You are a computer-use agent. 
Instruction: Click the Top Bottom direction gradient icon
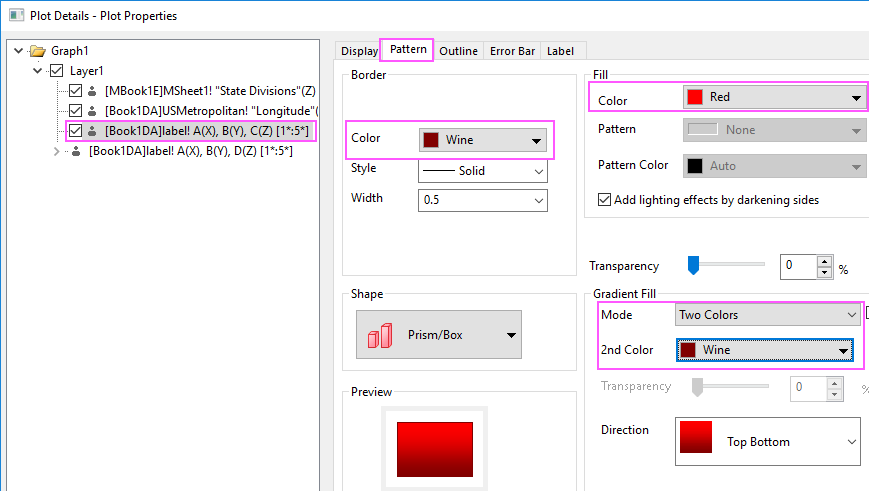[x=696, y=437]
